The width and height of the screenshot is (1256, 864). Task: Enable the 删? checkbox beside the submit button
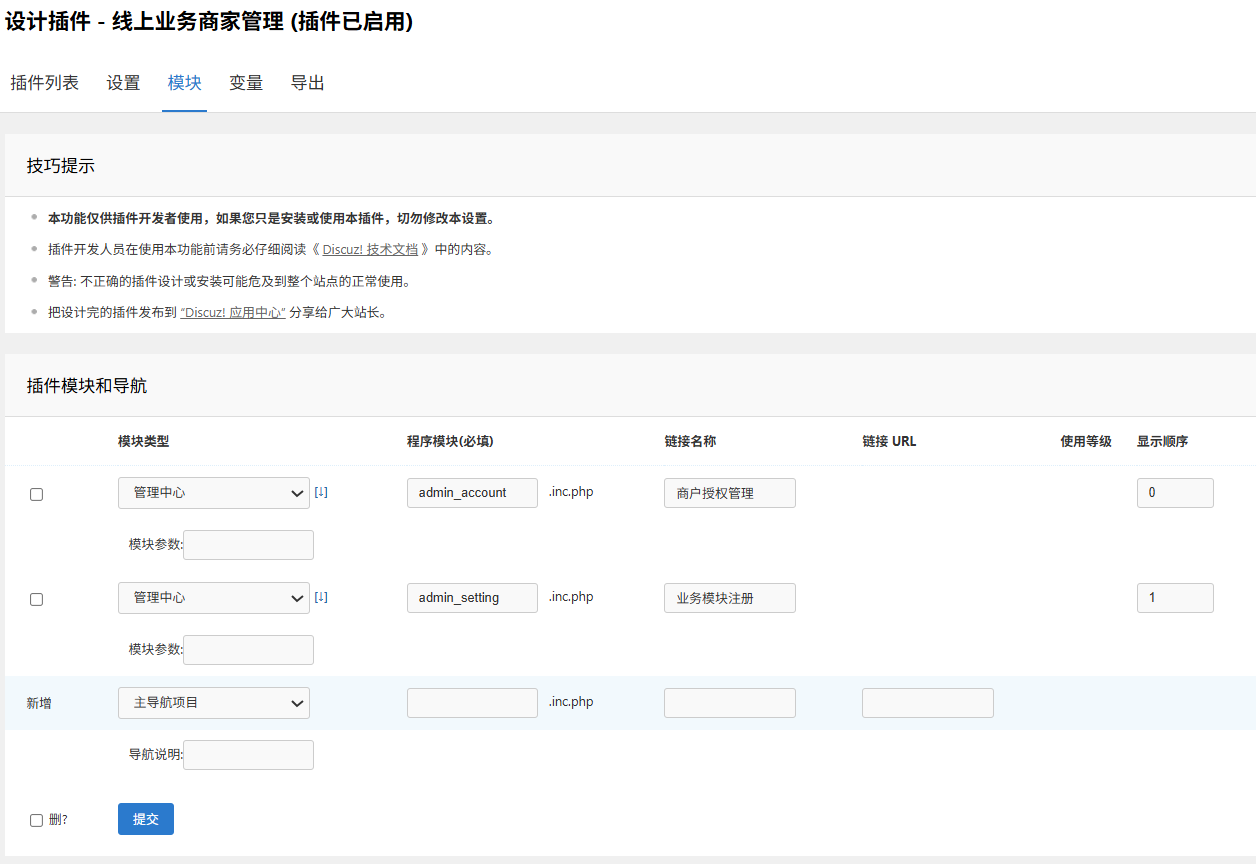tap(37, 820)
